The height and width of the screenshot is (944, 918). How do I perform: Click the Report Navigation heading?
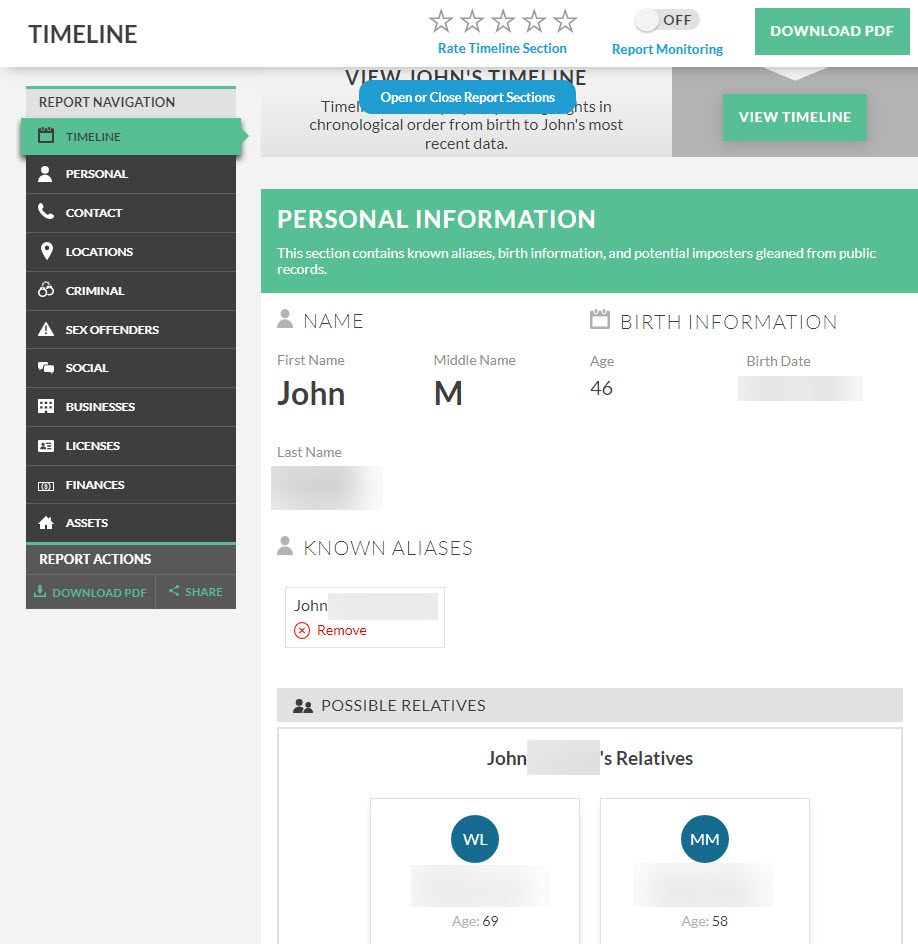[107, 102]
